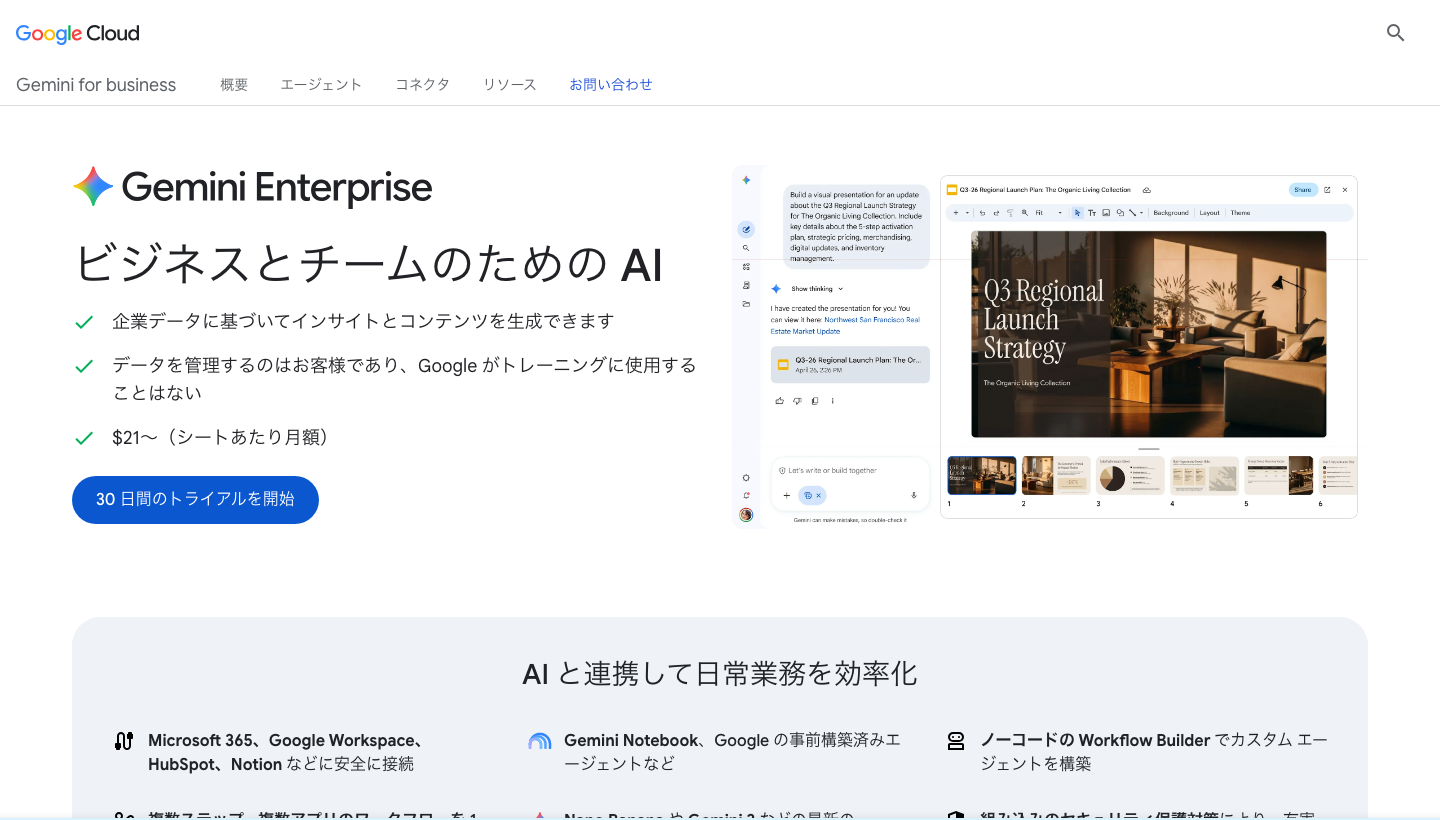Screen dimensions: 1440x820
Task: Select the new chat pencil icon in sidebar
Action: coord(746,229)
